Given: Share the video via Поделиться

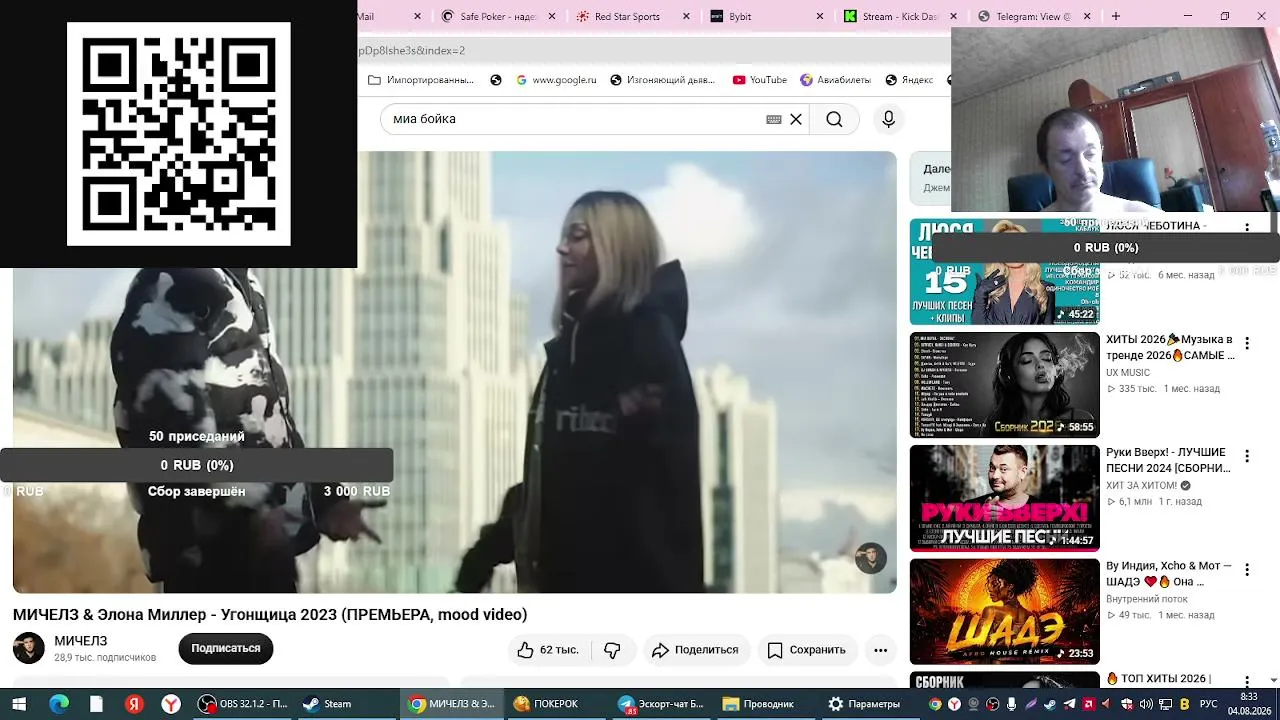Looking at the screenshot, I should tap(695, 650).
